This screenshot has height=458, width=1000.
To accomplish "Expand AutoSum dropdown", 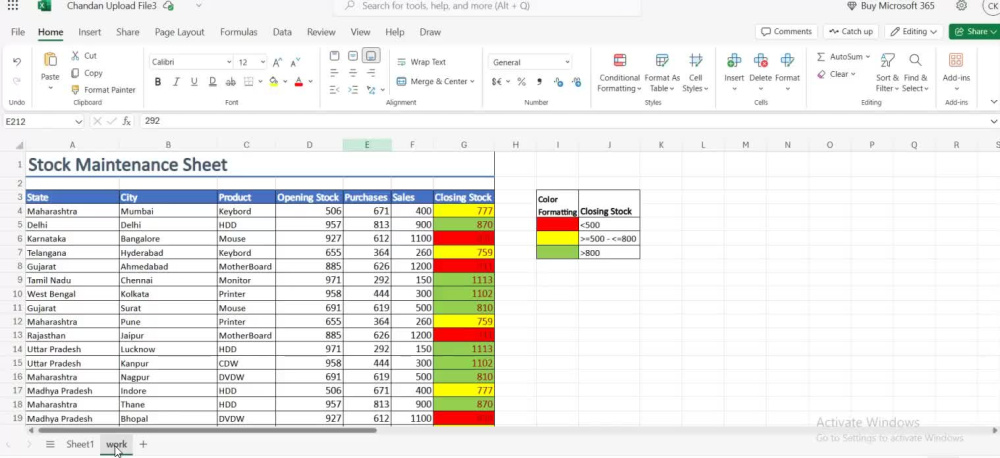I will pyautogui.click(x=867, y=57).
